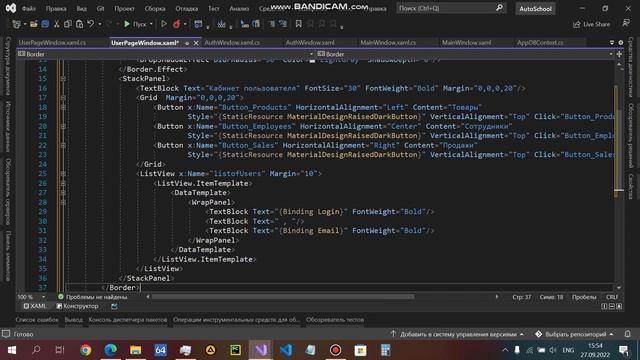
Task: Click the swap panes icon next to Конструктор
Action: pyautogui.click(x=114, y=306)
